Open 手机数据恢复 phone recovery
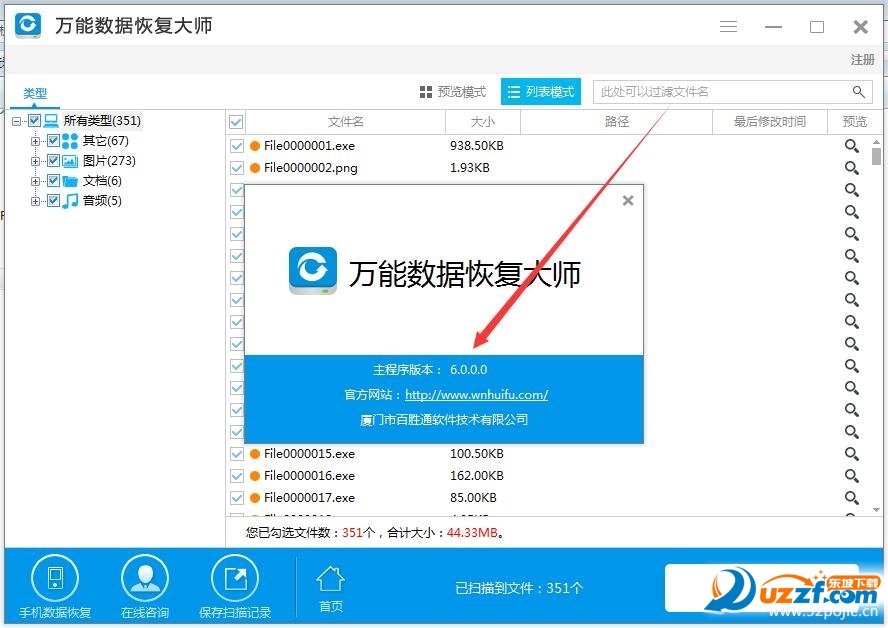Image resolution: width=888 pixels, height=628 pixels. point(55,587)
